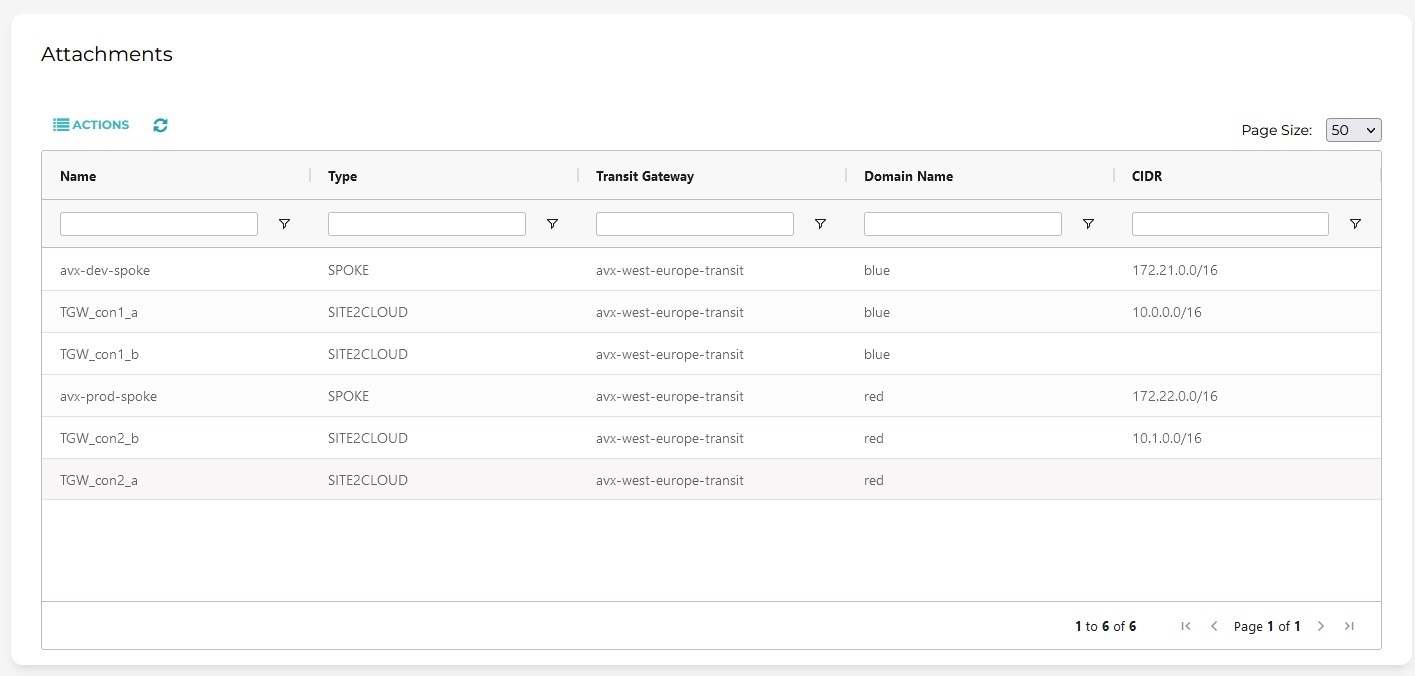Click the red domain of avx-prod-spoke

click(874, 396)
